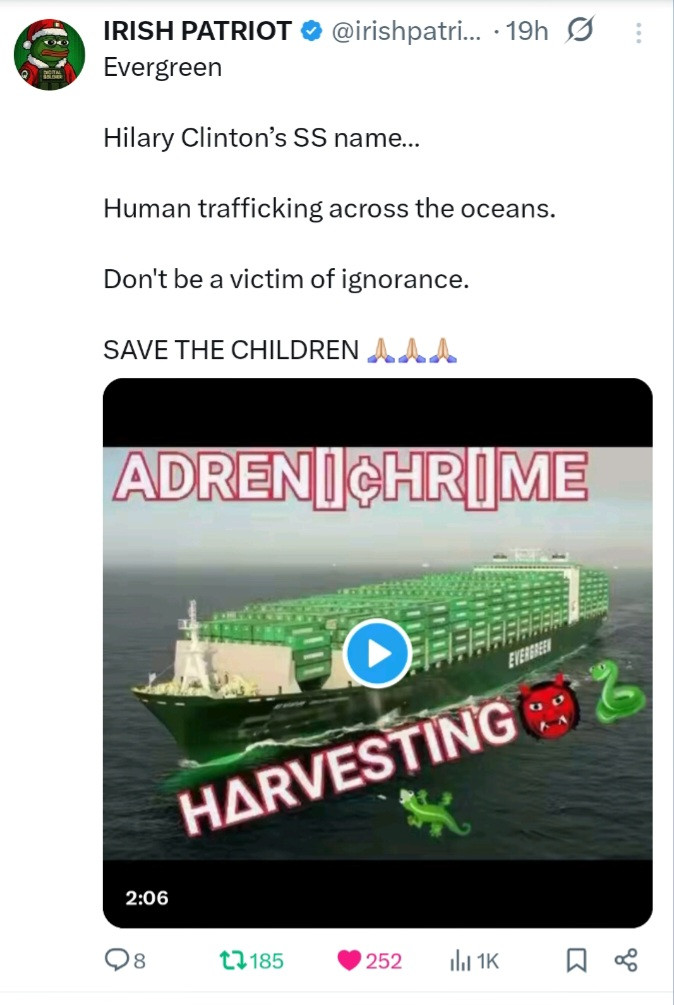Click the blue verified badge
Image resolution: width=674 pixels, height=1005 pixels.
(x=311, y=31)
